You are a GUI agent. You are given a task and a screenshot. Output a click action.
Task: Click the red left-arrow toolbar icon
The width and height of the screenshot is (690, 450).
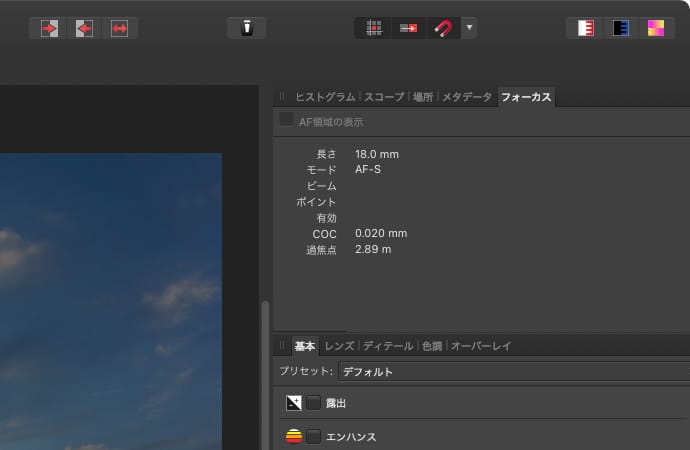(84, 28)
